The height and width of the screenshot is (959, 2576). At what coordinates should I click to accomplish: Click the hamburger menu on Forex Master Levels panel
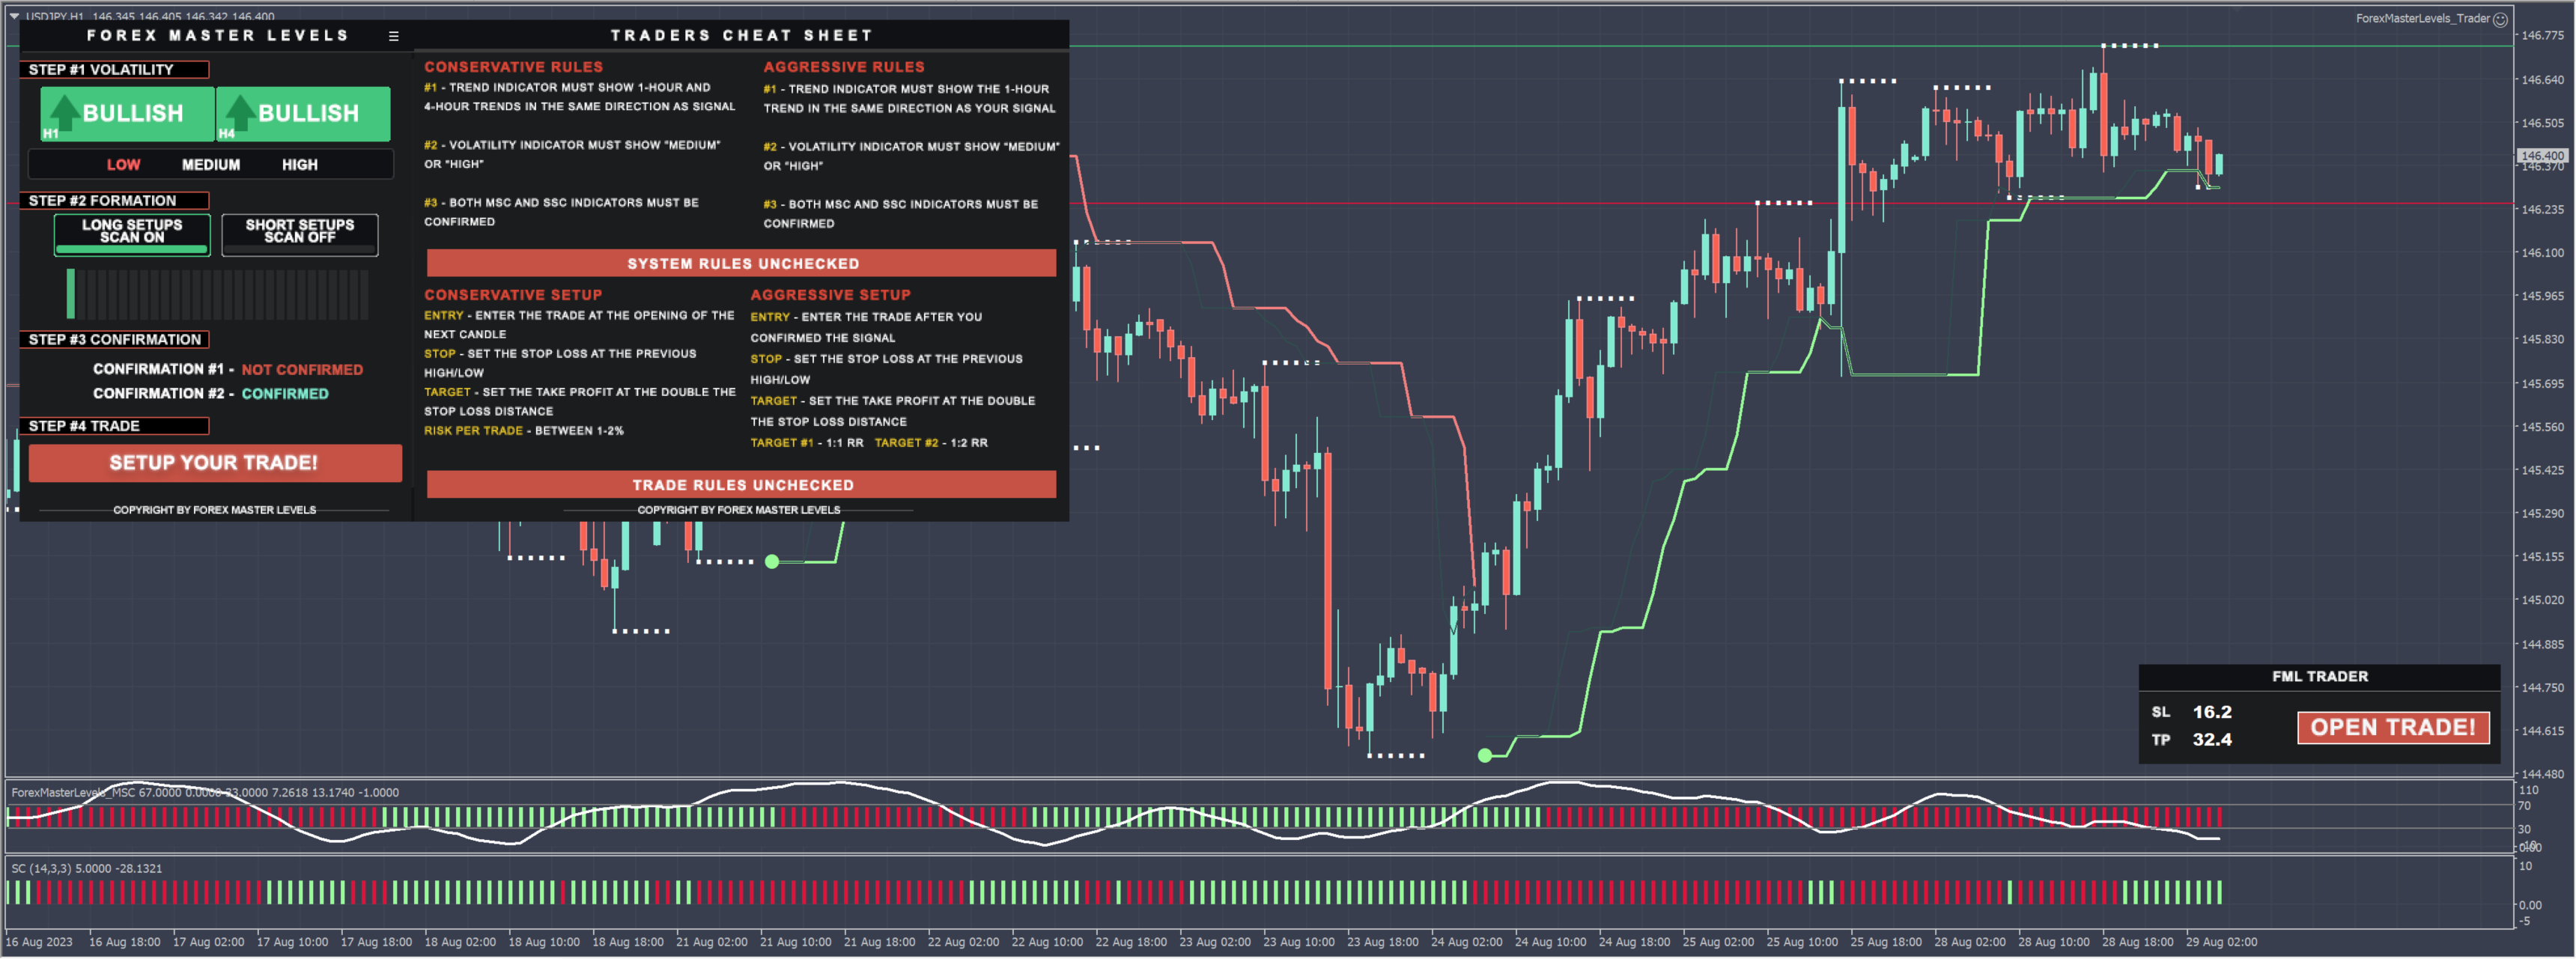point(394,36)
